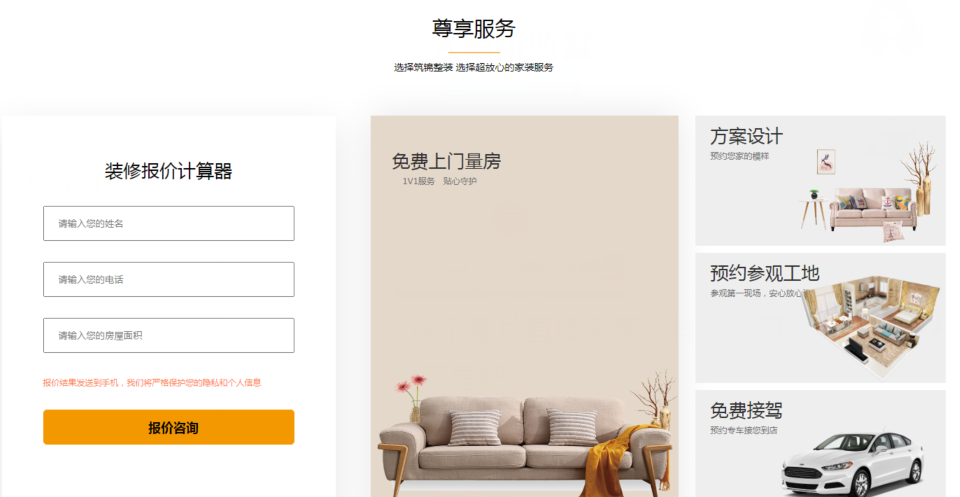
Task: Select the house area input field
Action: click(168, 335)
